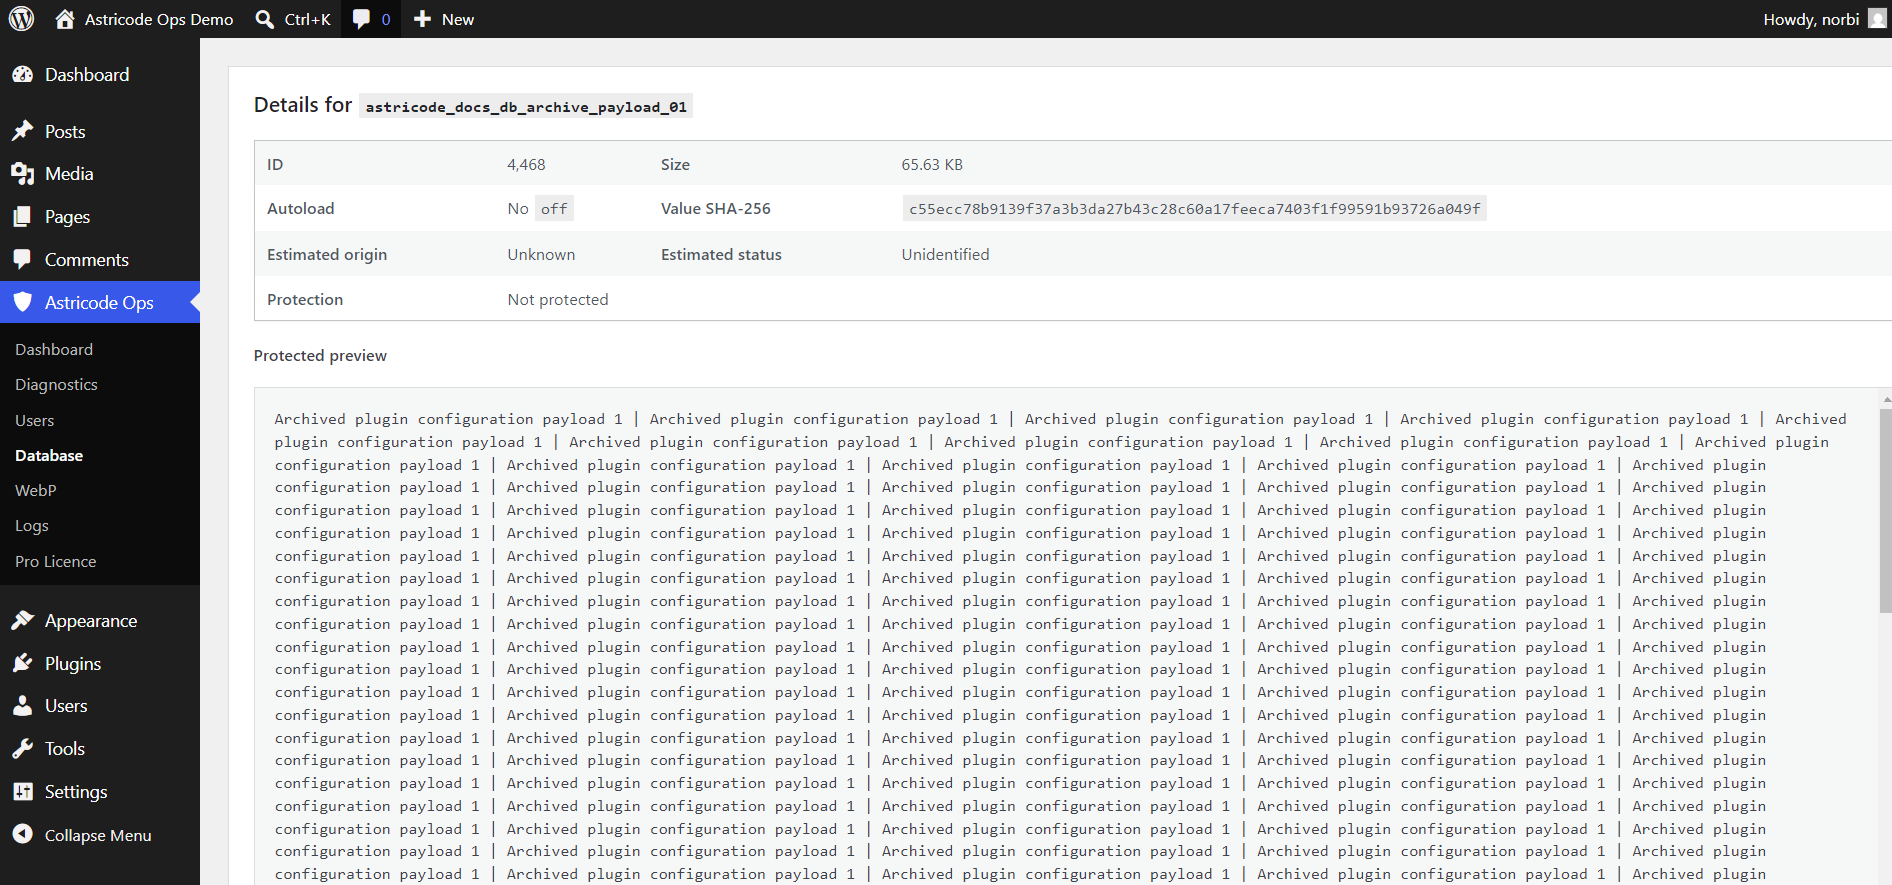
Task: Click the Plugins plug icon
Action: (x=22, y=664)
